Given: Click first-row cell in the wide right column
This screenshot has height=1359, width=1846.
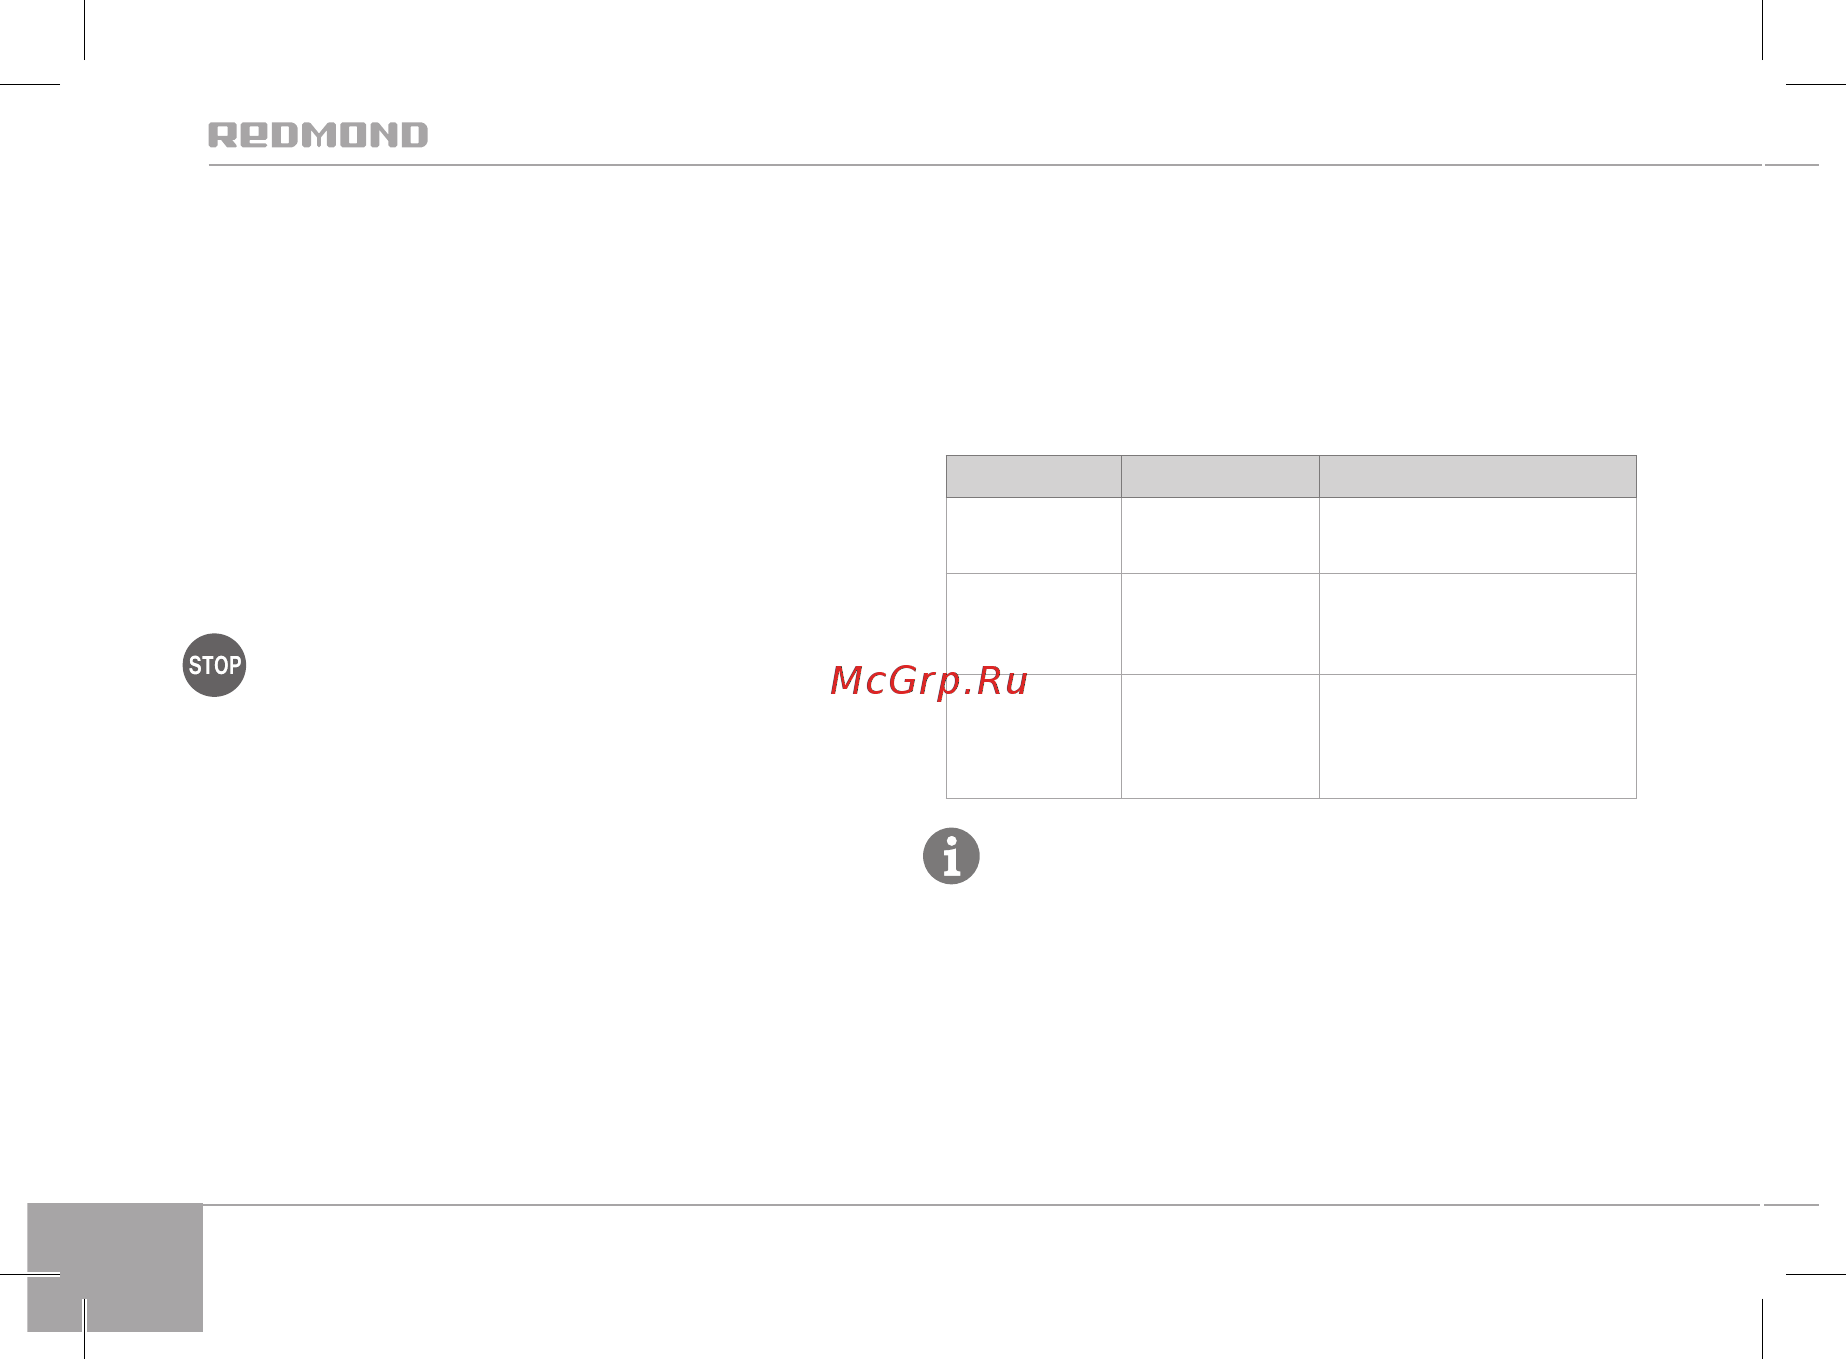Looking at the screenshot, I should (x=1478, y=535).
